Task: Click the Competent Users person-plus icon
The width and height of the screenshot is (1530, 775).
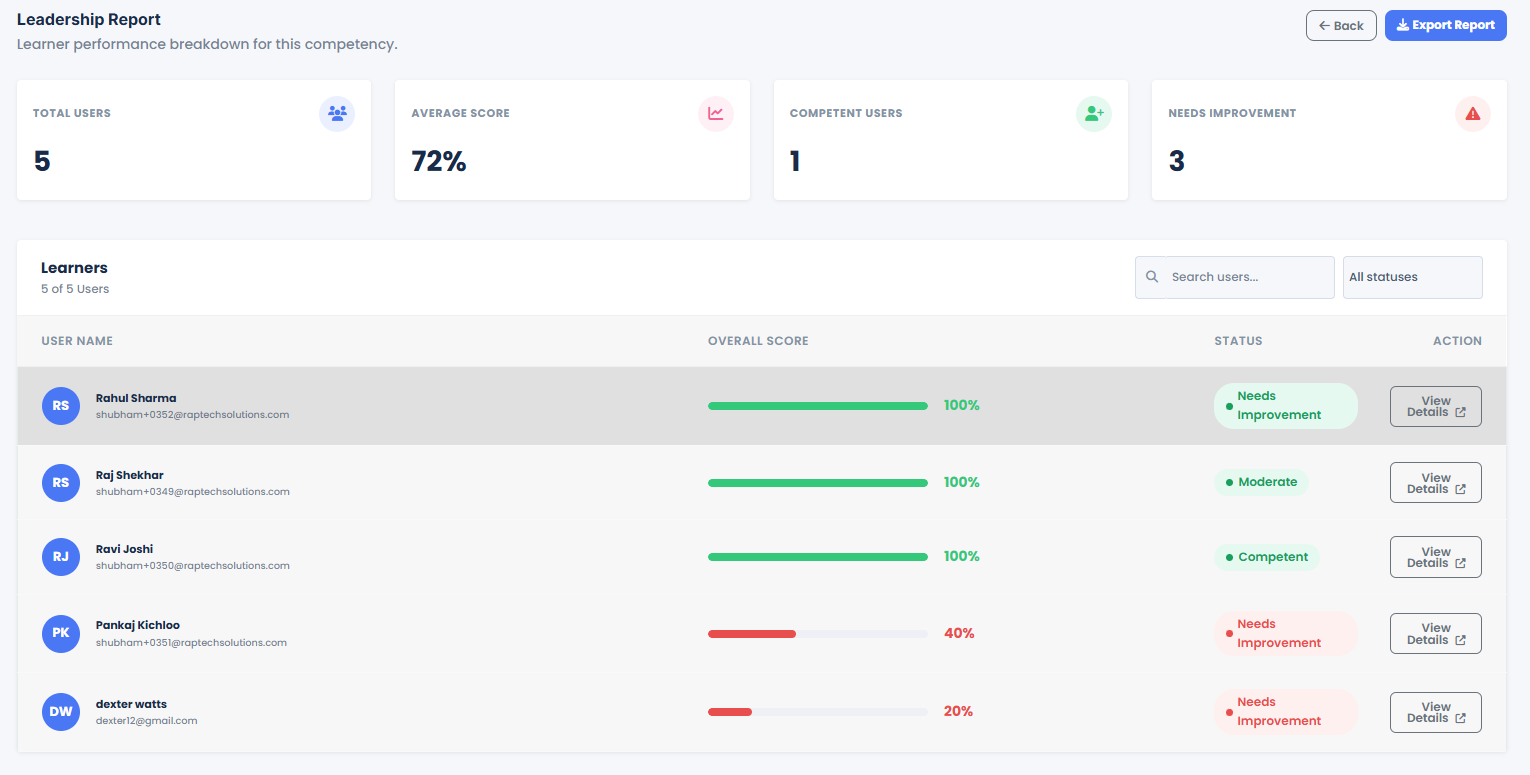Action: [1094, 113]
